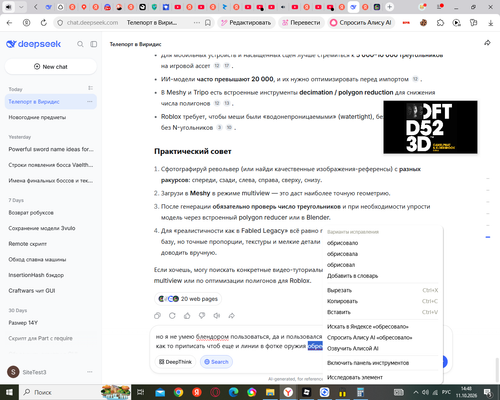Open Calculator from the taskbar
The image size is (500, 400).
(360, 392)
